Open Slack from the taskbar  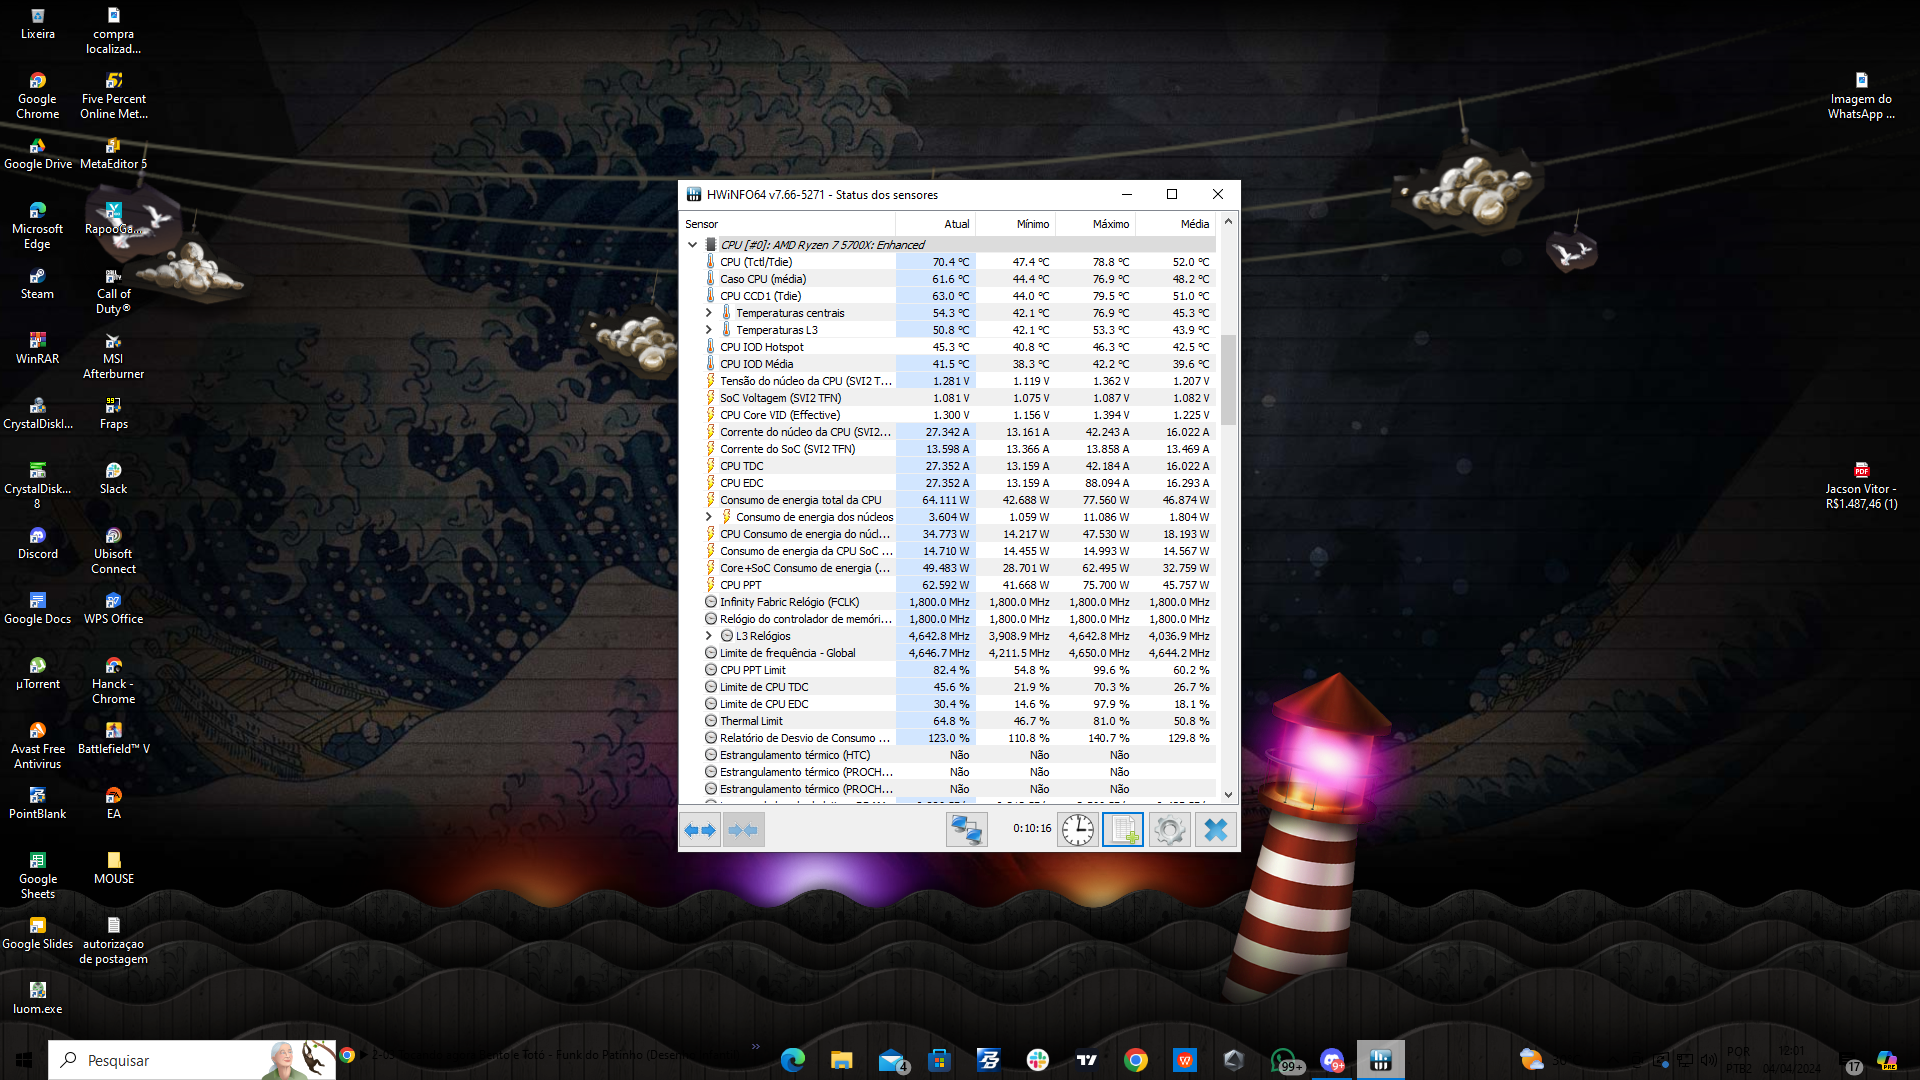click(1038, 1060)
